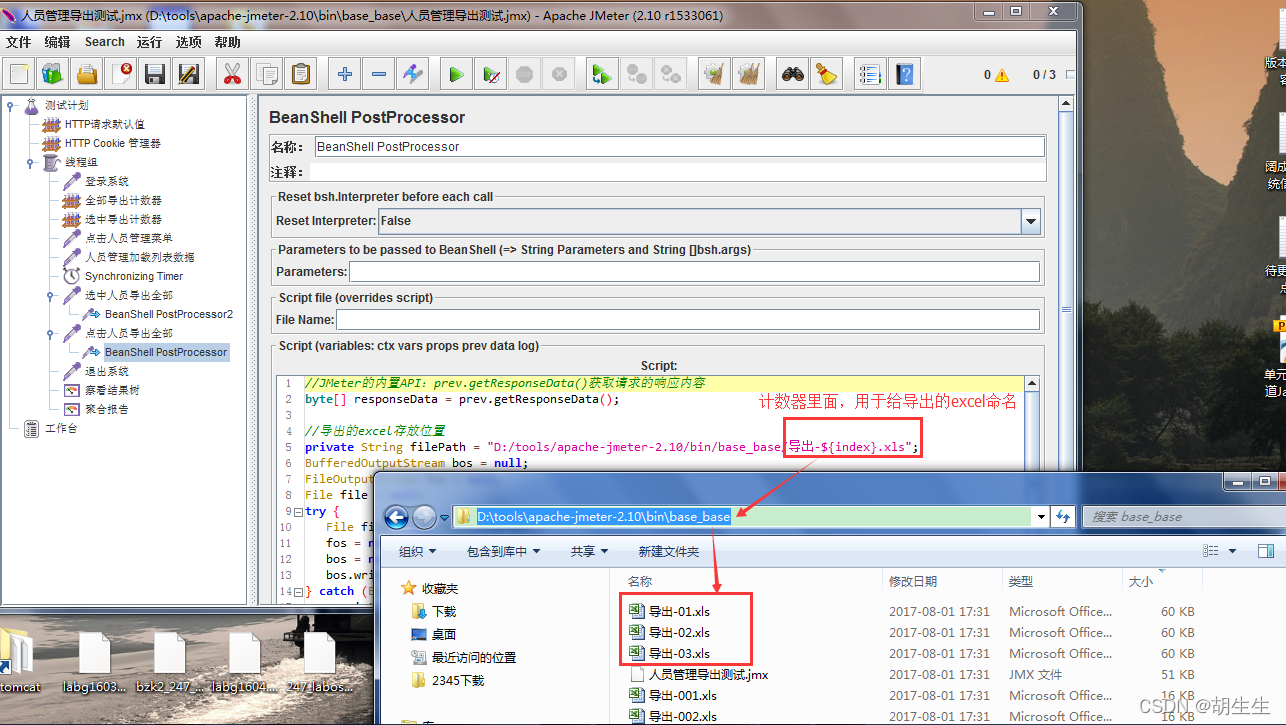Click the Save As toolbar icon
The image size is (1286, 725).
187,74
